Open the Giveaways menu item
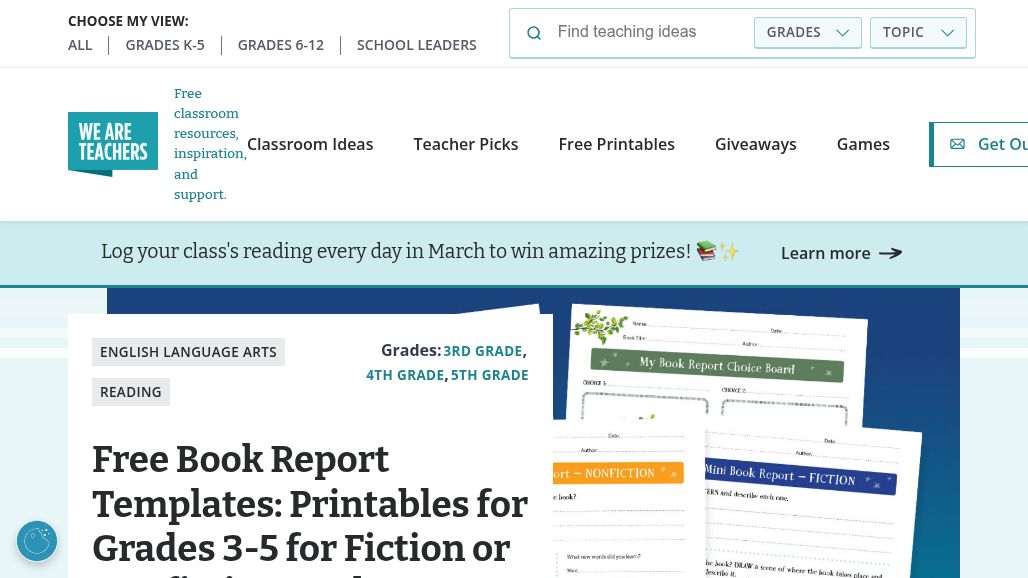This screenshot has width=1028, height=578. pos(755,144)
